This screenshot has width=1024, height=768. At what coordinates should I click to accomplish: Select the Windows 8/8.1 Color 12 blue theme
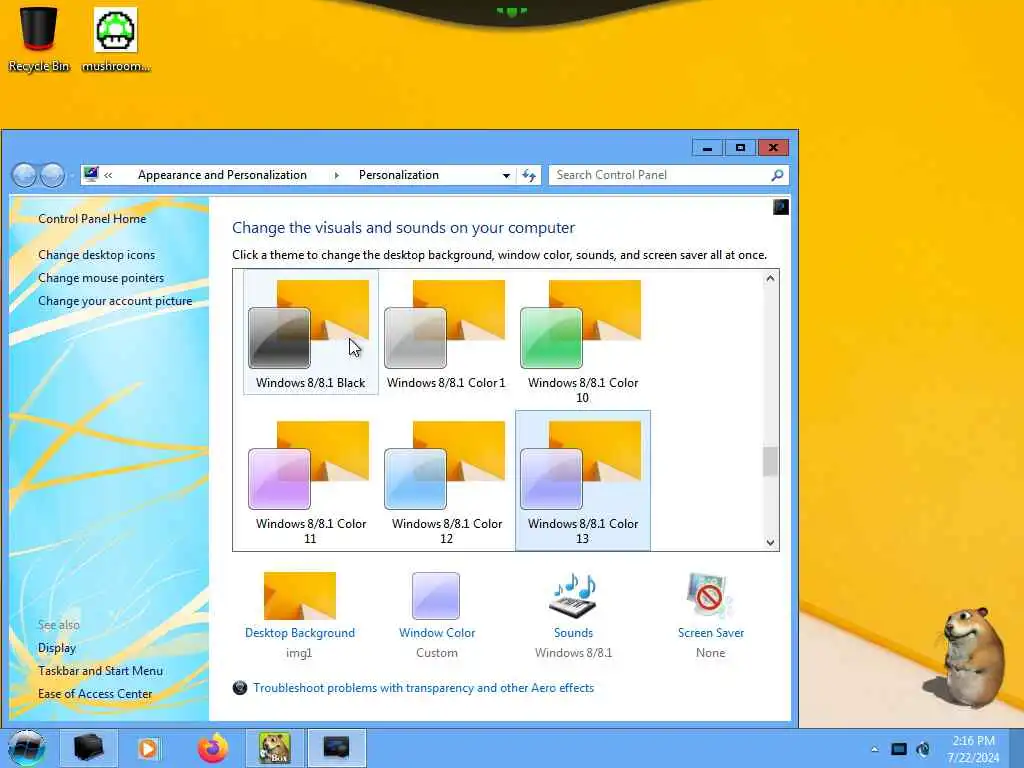click(x=446, y=481)
